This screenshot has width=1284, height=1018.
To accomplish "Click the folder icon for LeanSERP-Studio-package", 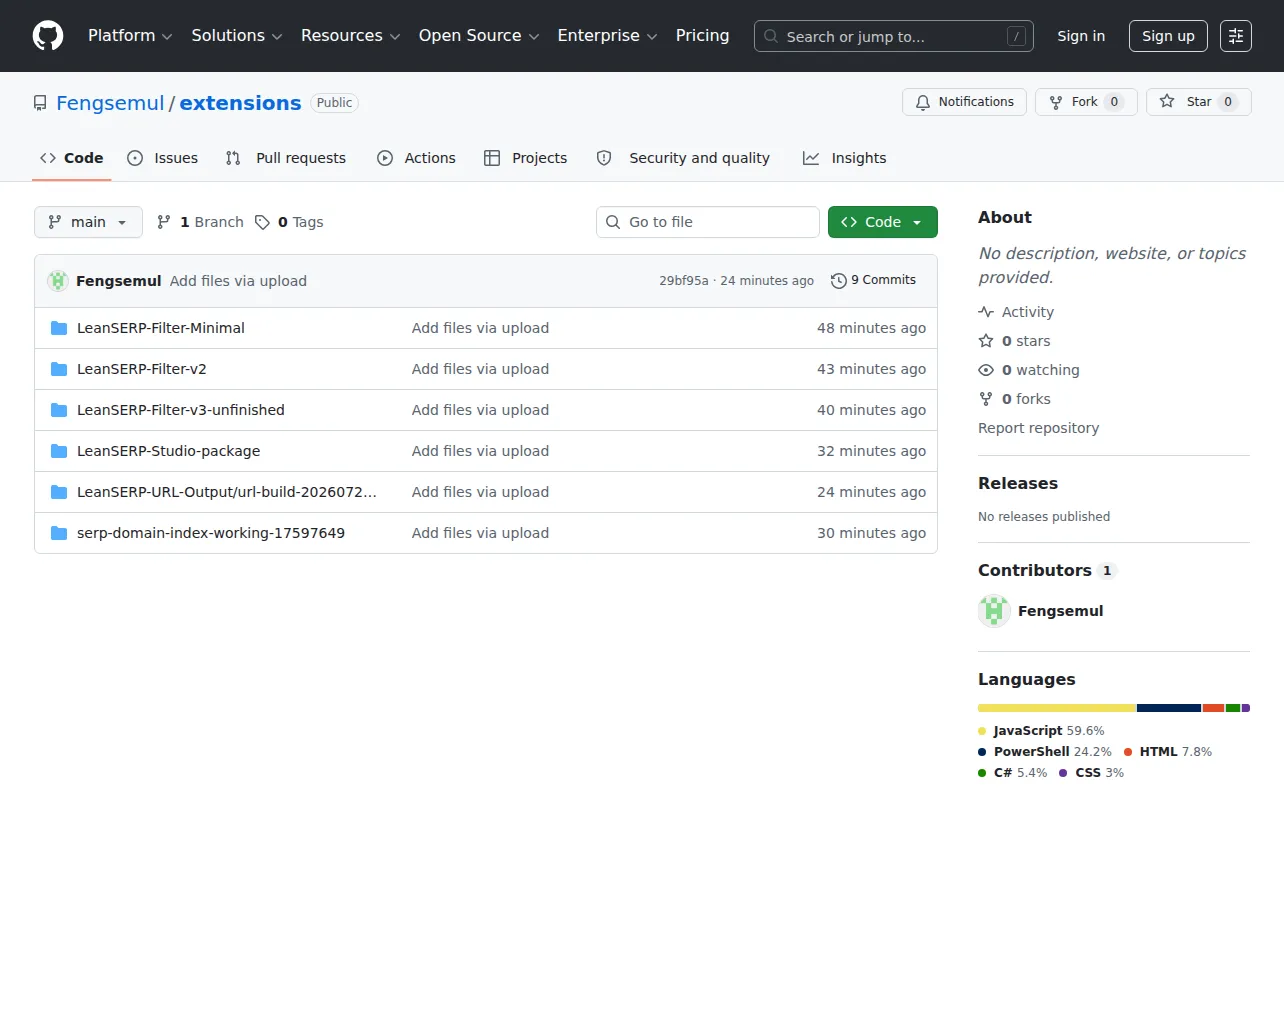I will tap(59, 451).
